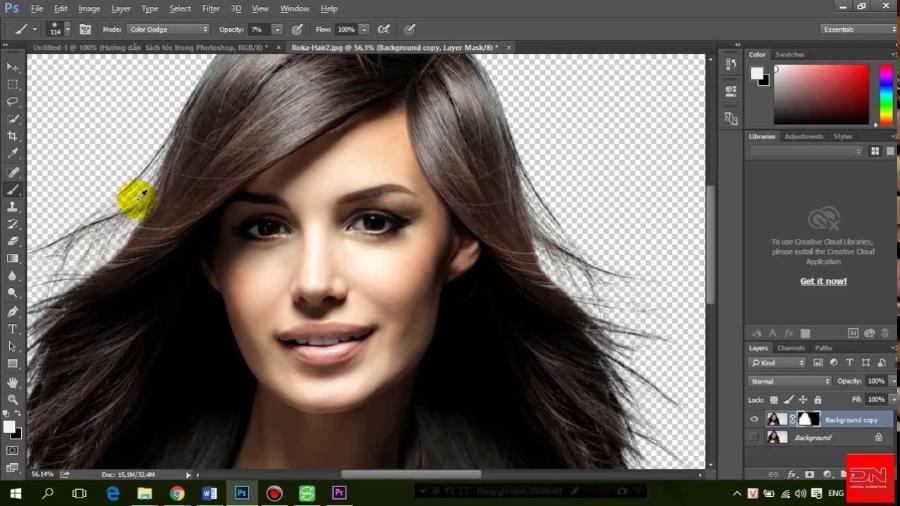Open the Essentials workspace dropdown
The image size is (900, 506).
point(857,29)
